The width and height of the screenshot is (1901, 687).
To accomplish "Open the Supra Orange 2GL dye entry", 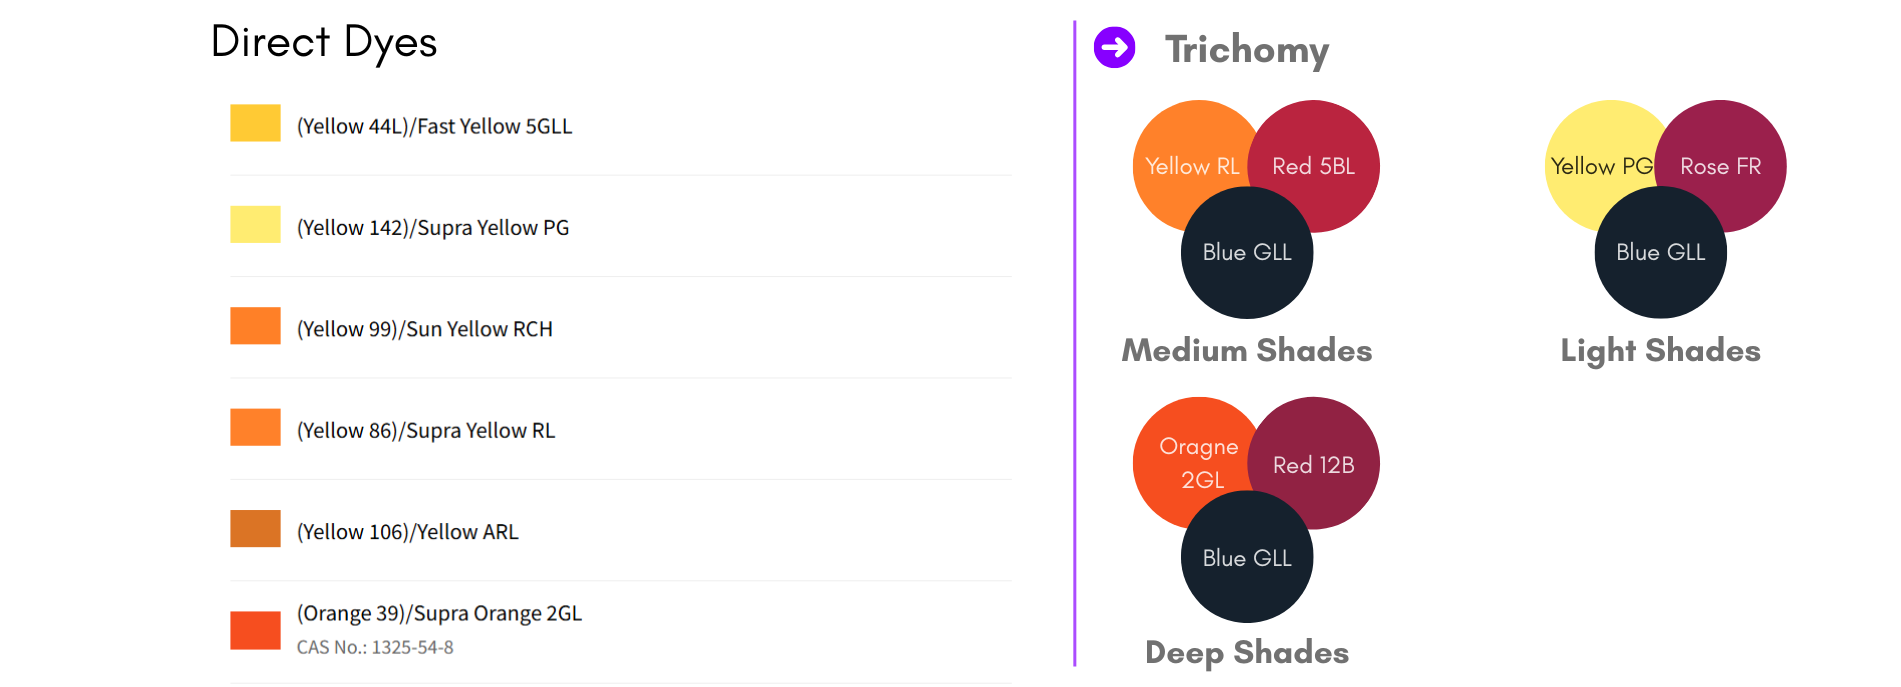I will (x=439, y=613).
